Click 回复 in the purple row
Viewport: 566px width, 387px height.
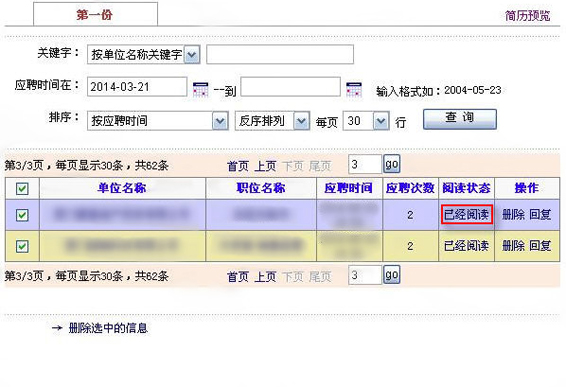tap(540, 215)
